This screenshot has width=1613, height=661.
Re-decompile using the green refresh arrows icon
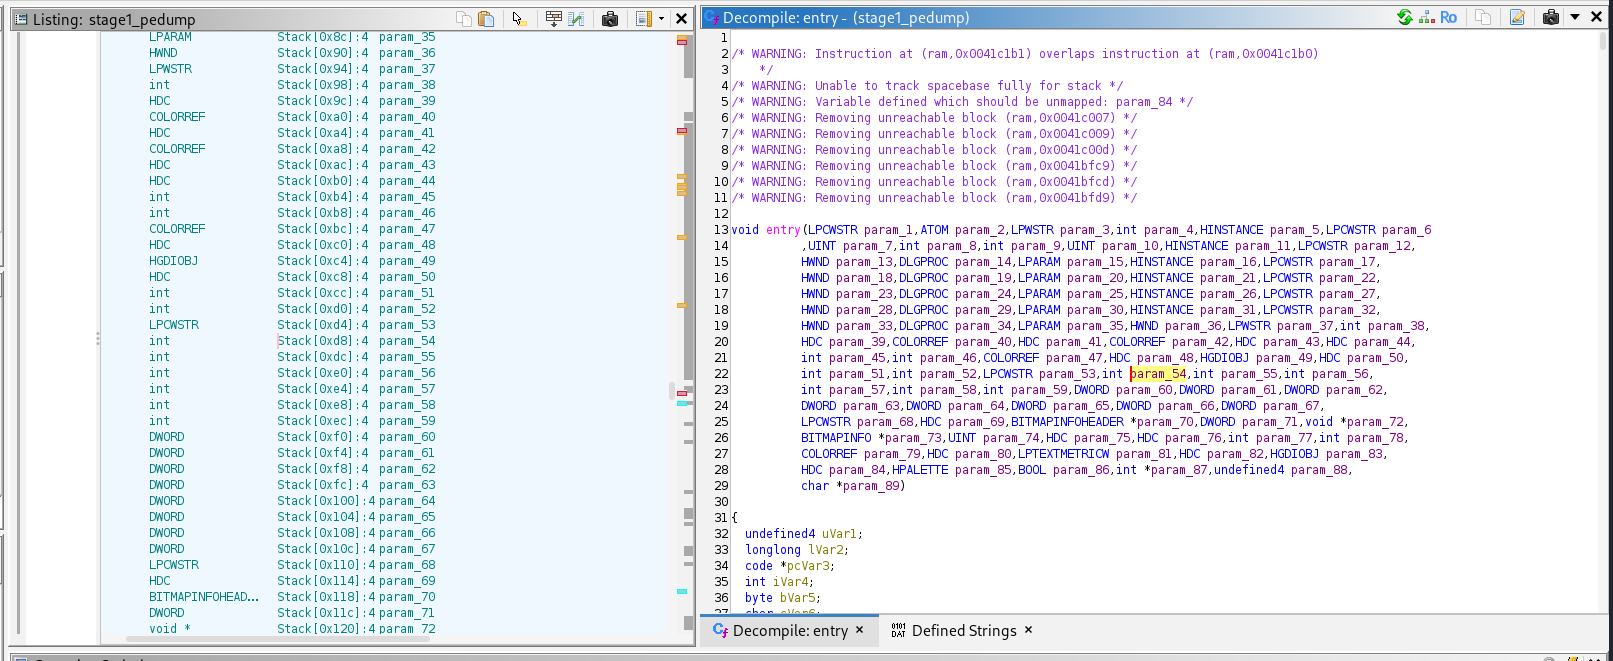[1405, 17]
